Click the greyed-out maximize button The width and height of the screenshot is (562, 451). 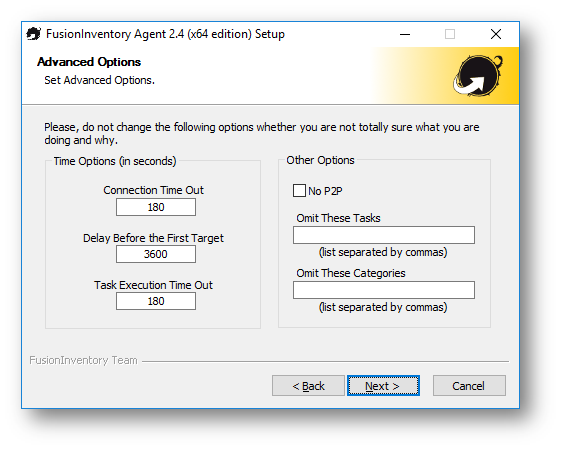[x=450, y=34]
